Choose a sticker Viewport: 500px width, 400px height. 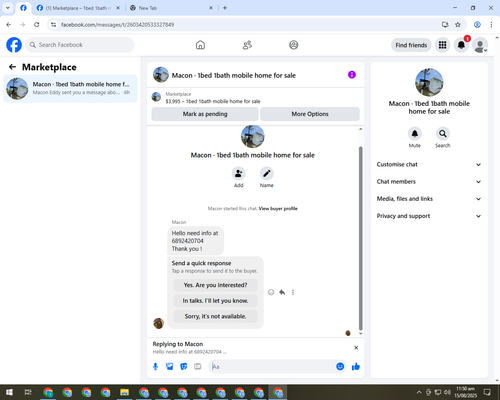(184, 367)
